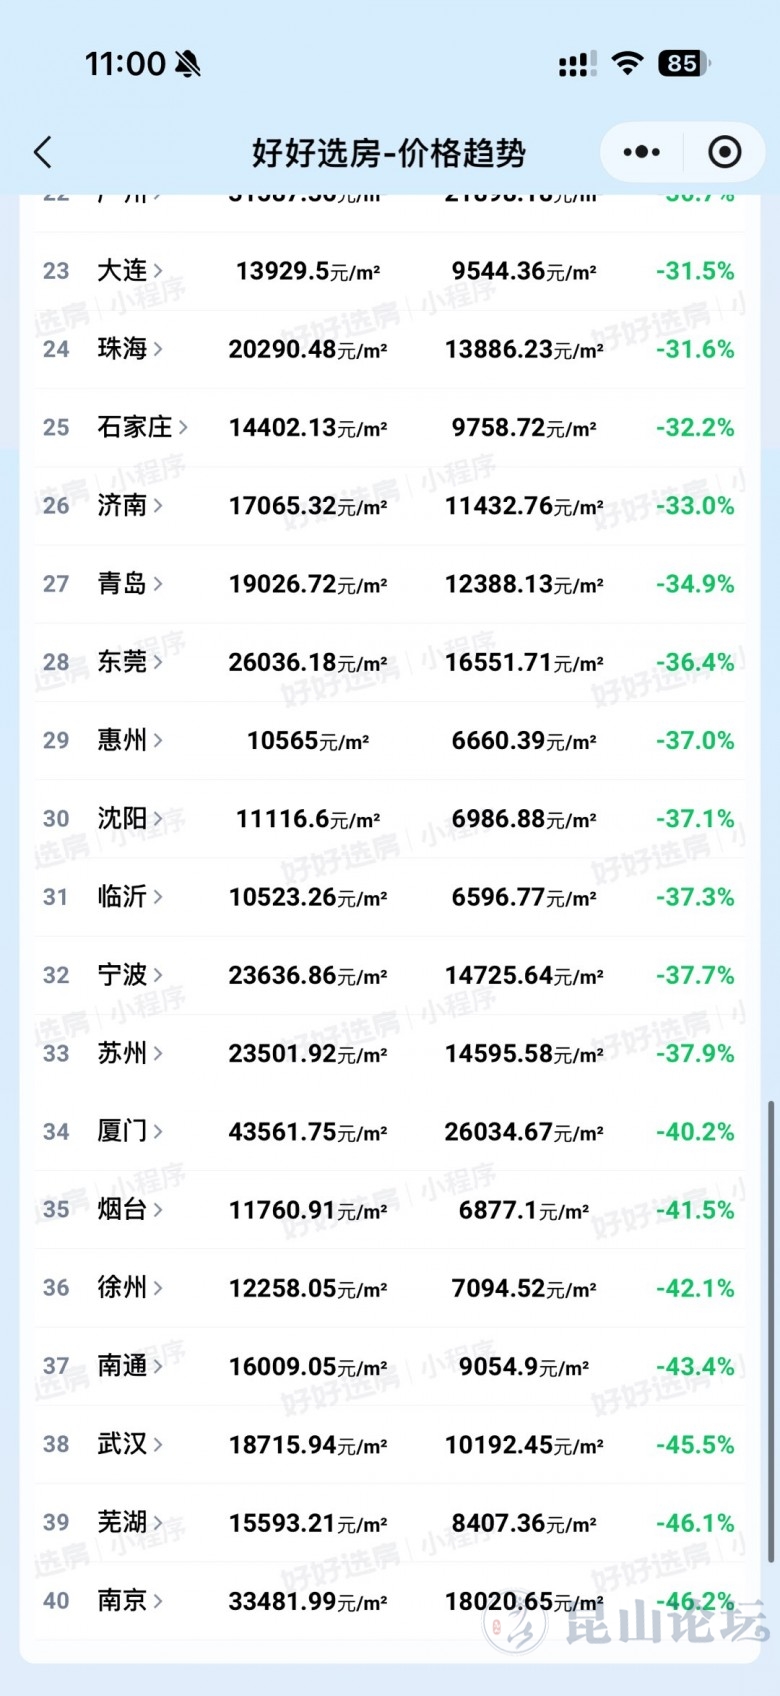
Task: Tap the silent mode bell icon
Action: 187,64
